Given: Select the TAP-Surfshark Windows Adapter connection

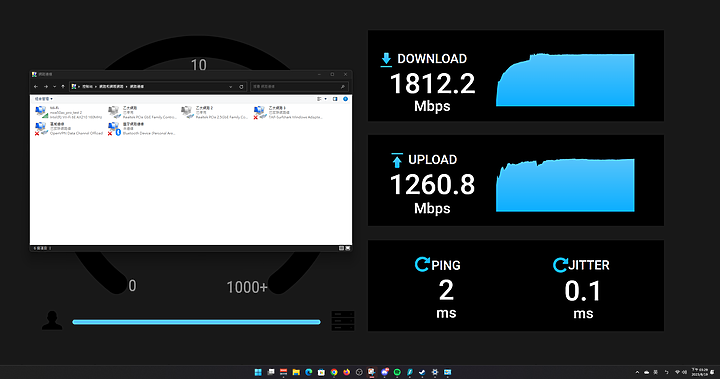Looking at the screenshot, I should [289, 113].
